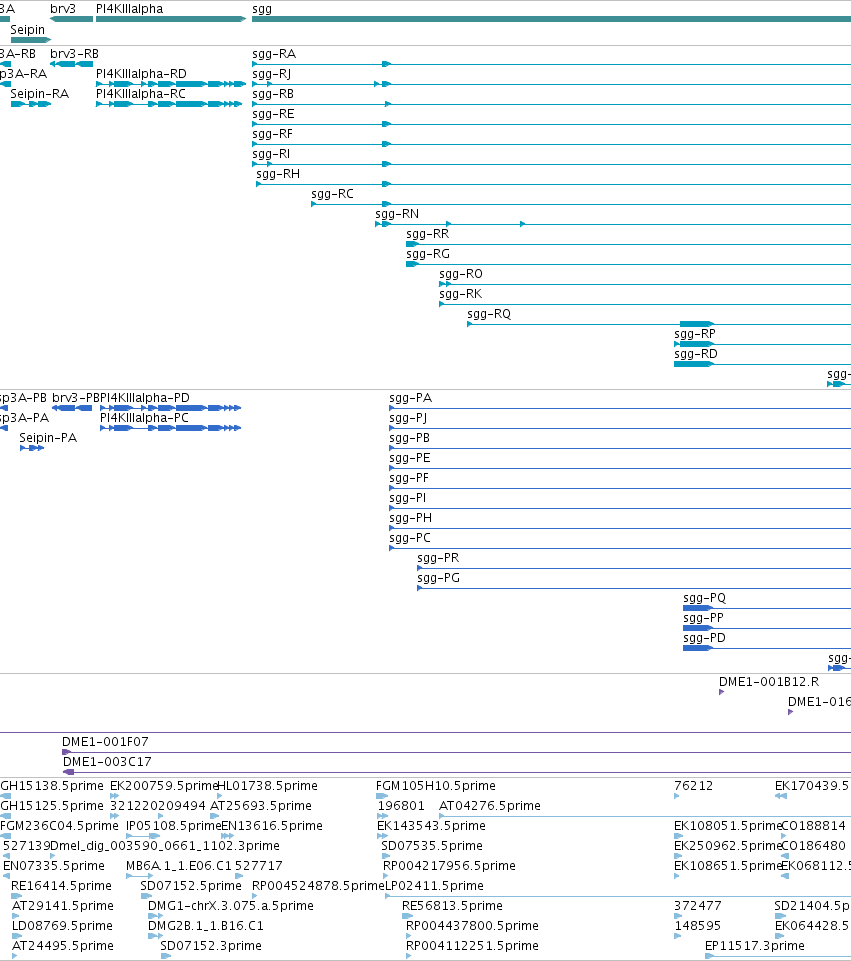This screenshot has width=851, height=961.
Task: Select the SD07152.3prime EST label
Action: (x=211, y=946)
